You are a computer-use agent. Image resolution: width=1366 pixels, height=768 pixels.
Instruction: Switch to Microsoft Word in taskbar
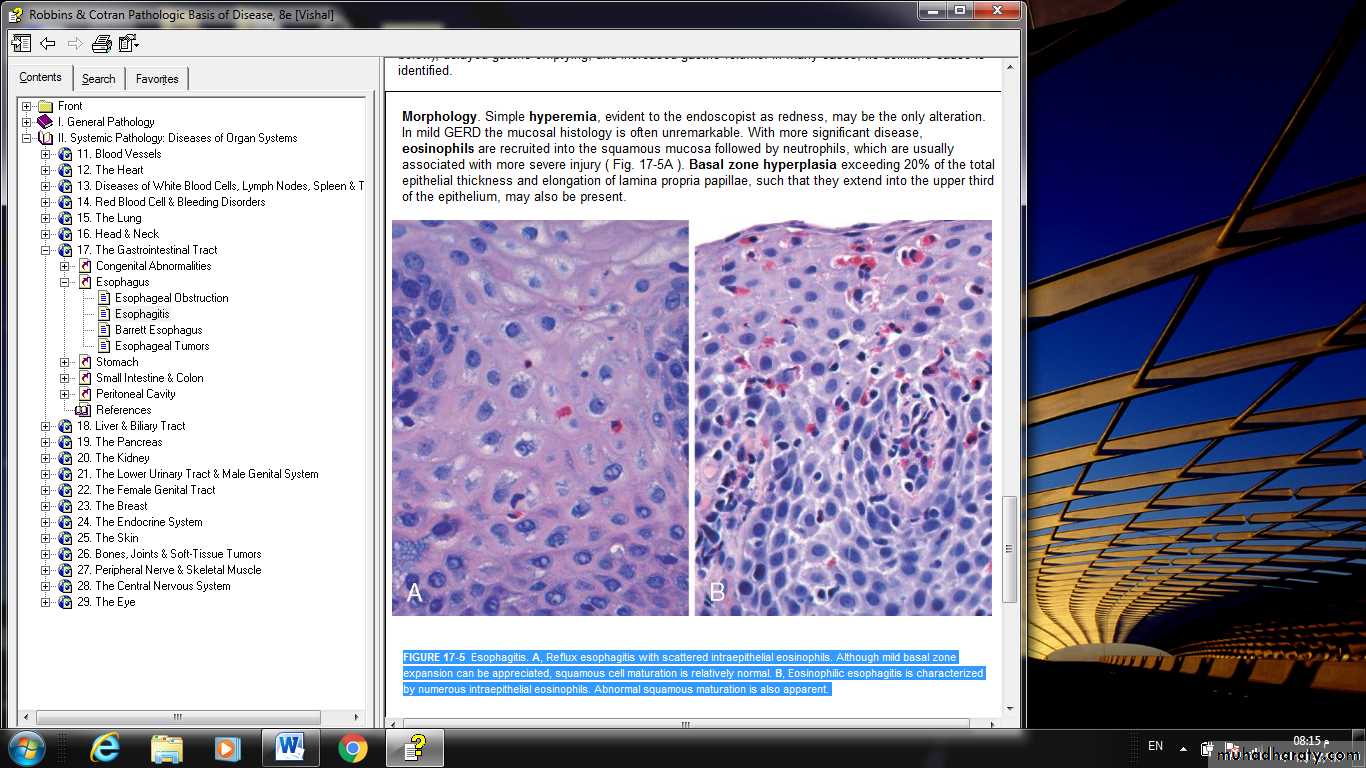[x=290, y=747]
